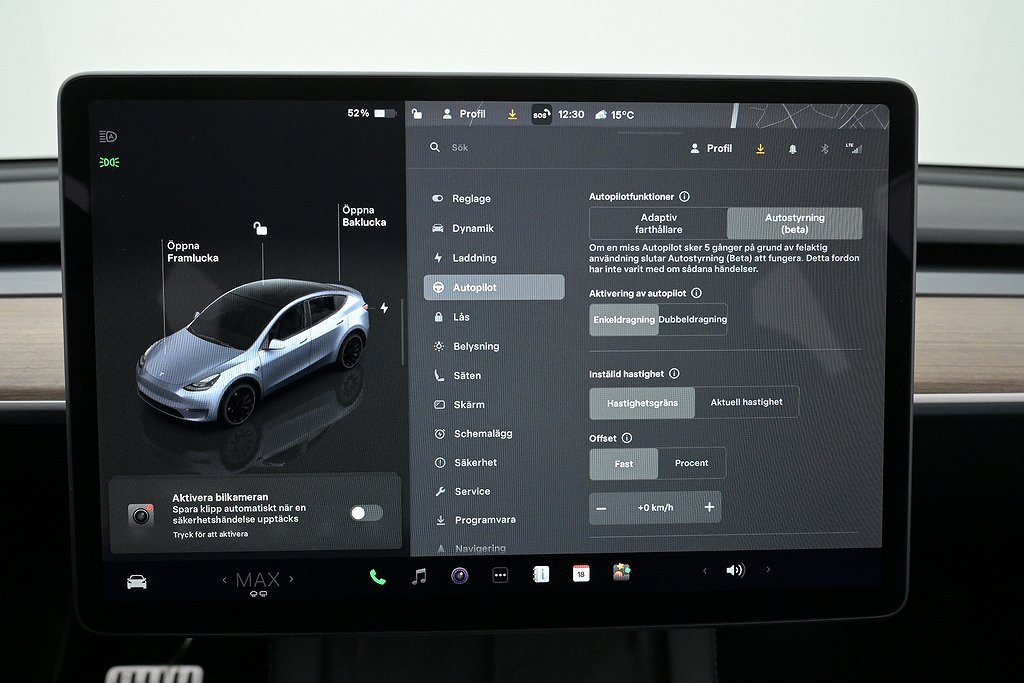Open the more apps ellipsis icon

[500, 575]
